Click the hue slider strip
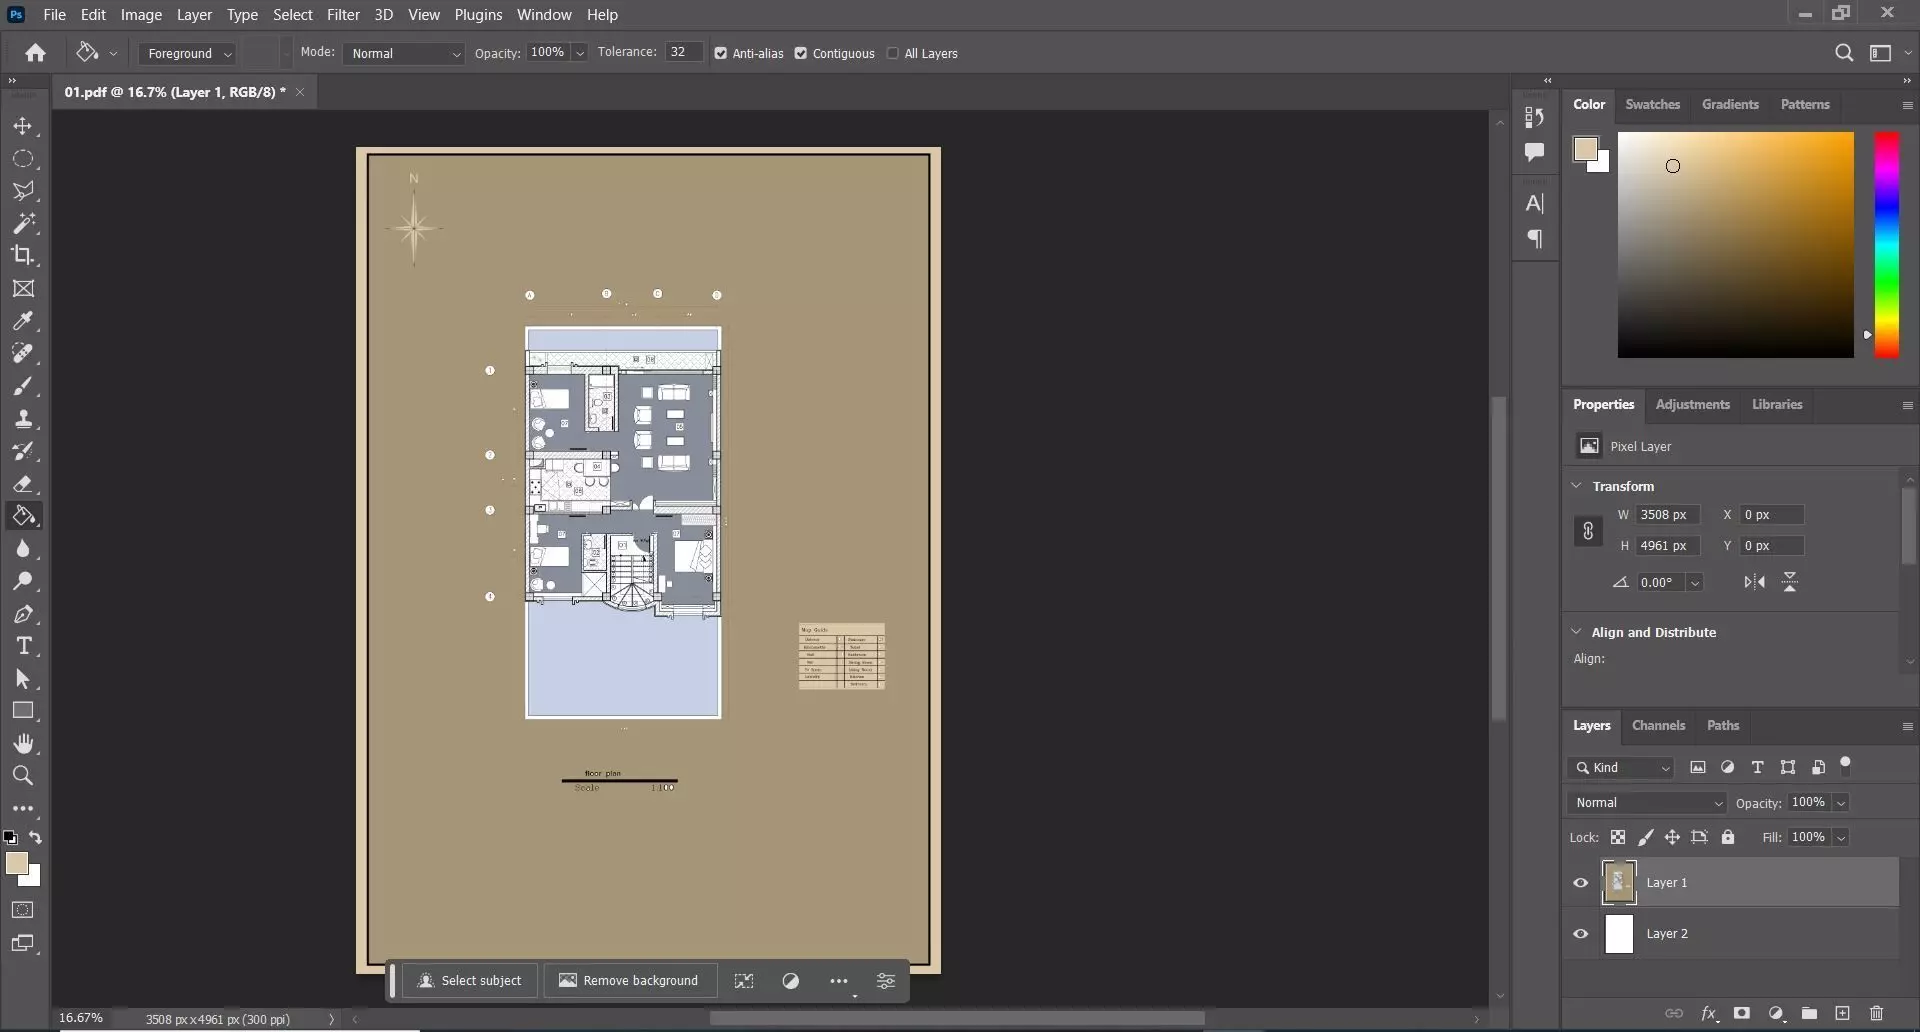The width and height of the screenshot is (1920, 1032). [1886, 244]
